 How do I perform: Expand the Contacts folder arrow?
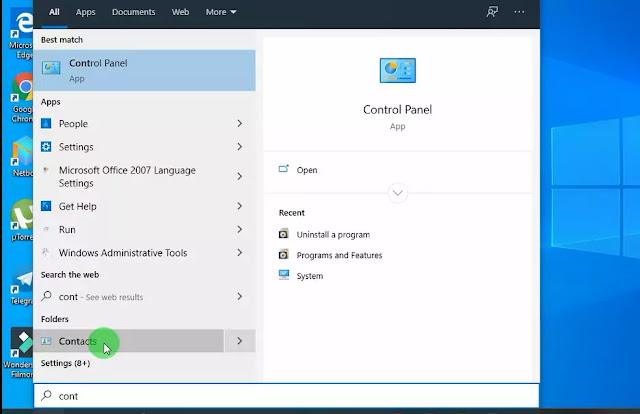240,341
